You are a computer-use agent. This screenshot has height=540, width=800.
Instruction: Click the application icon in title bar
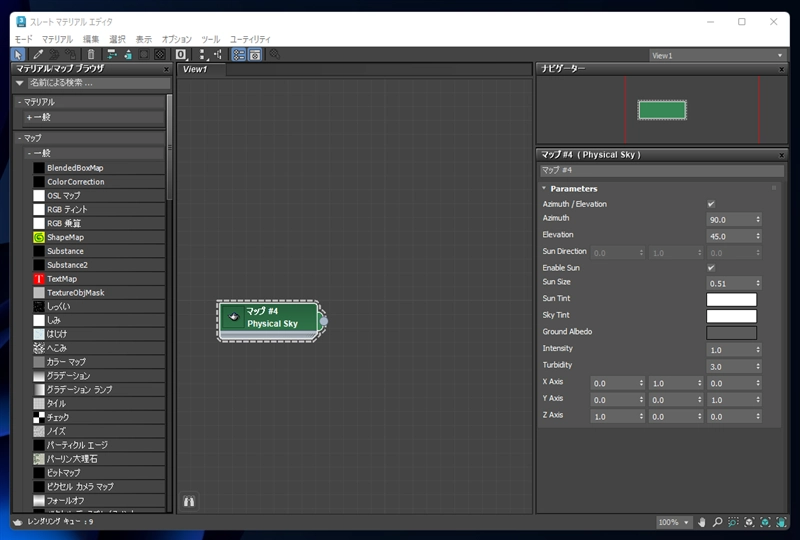pos(21,21)
